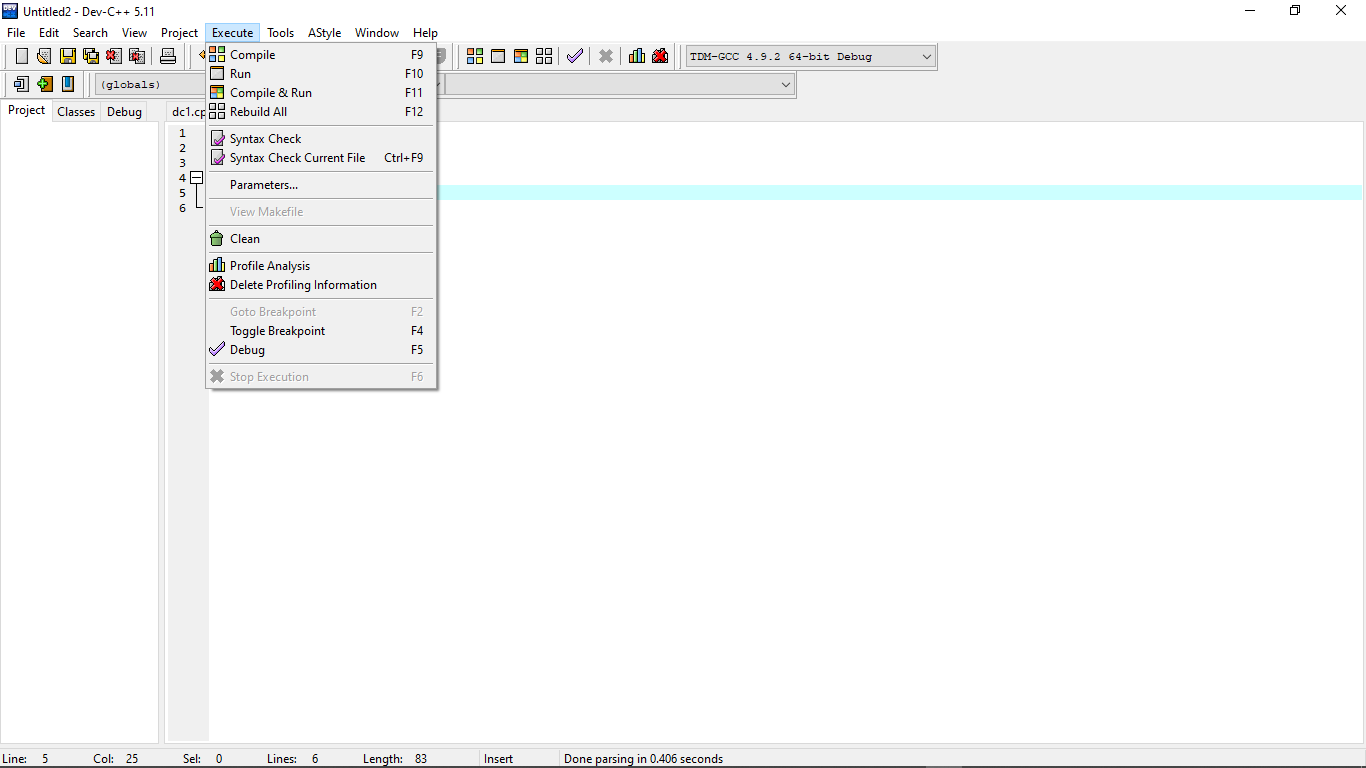The image size is (1366, 768).
Task: Open the Search menu
Action: [90, 33]
